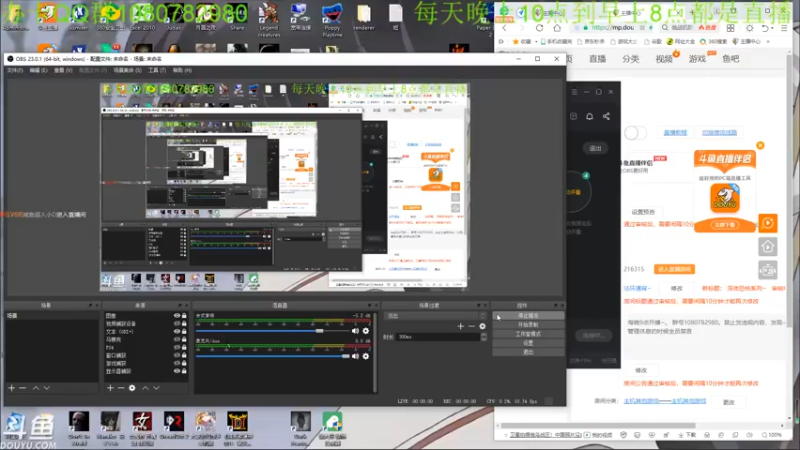Expand the bookmarks bar overflow arrow

point(768,41)
